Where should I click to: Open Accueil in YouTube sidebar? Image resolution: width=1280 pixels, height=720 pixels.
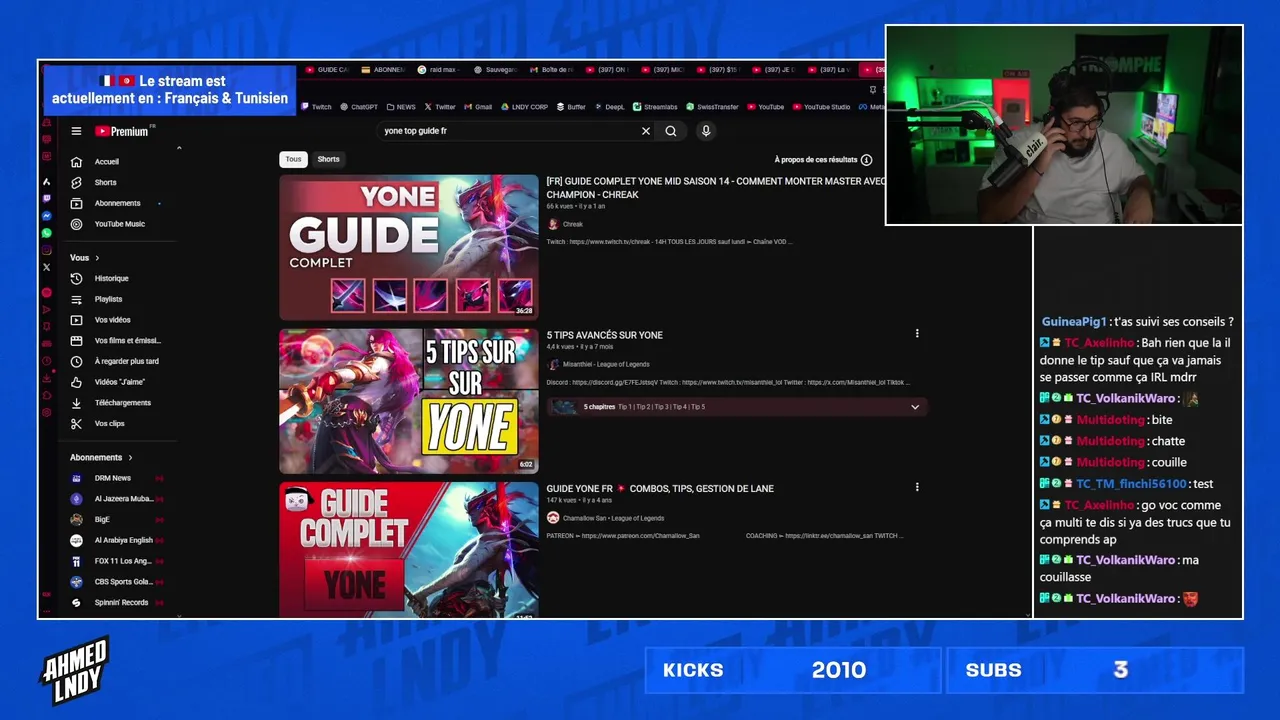tap(97, 162)
